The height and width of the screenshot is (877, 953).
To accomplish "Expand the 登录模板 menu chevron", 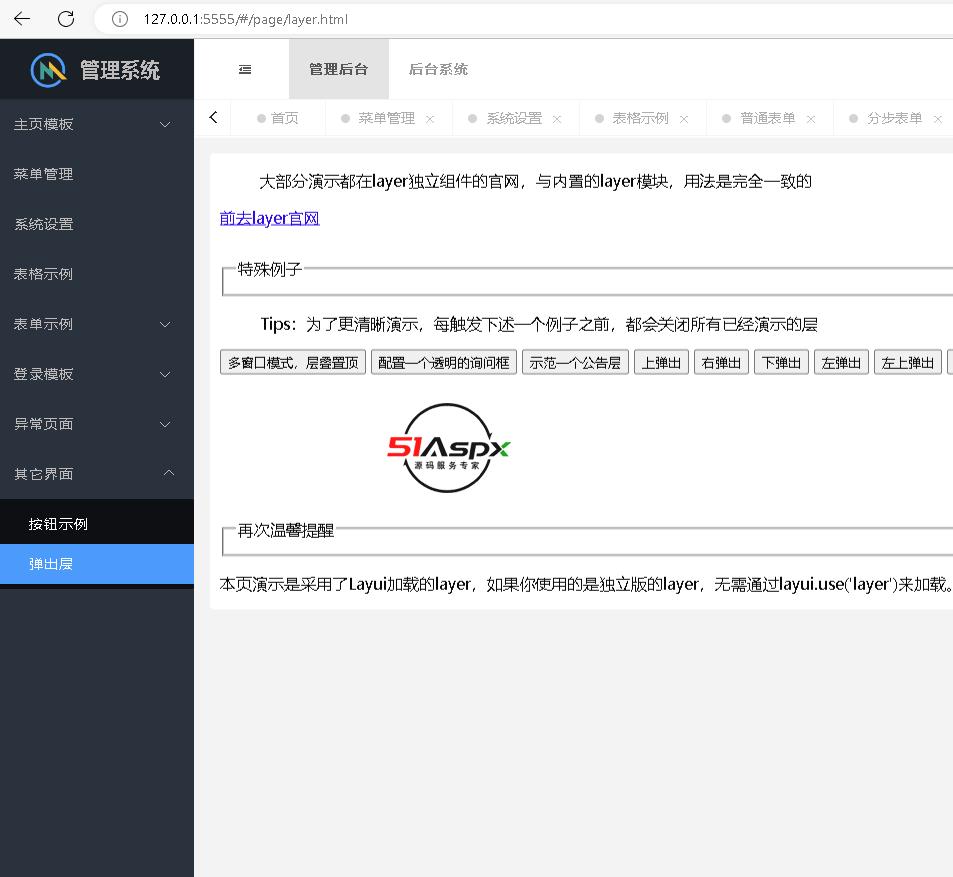I will tap(165, 374).
